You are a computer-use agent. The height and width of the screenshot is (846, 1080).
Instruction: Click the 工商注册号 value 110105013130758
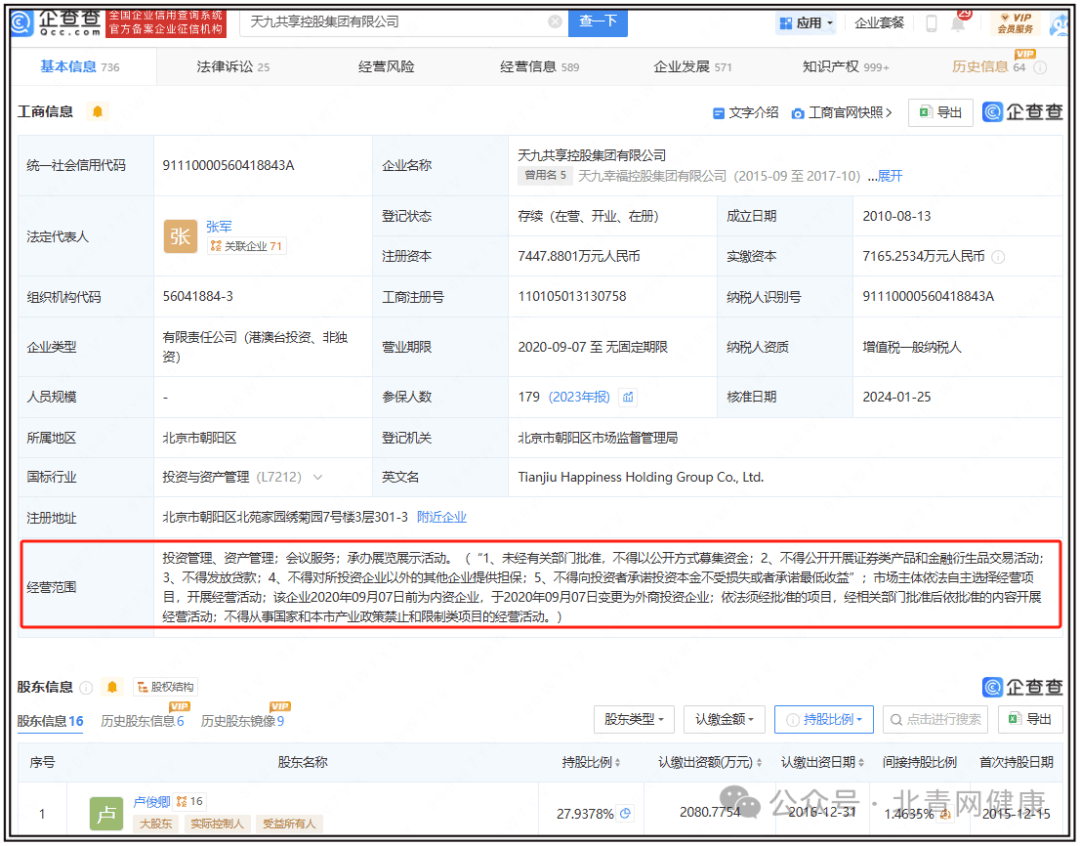coord(572,297)
